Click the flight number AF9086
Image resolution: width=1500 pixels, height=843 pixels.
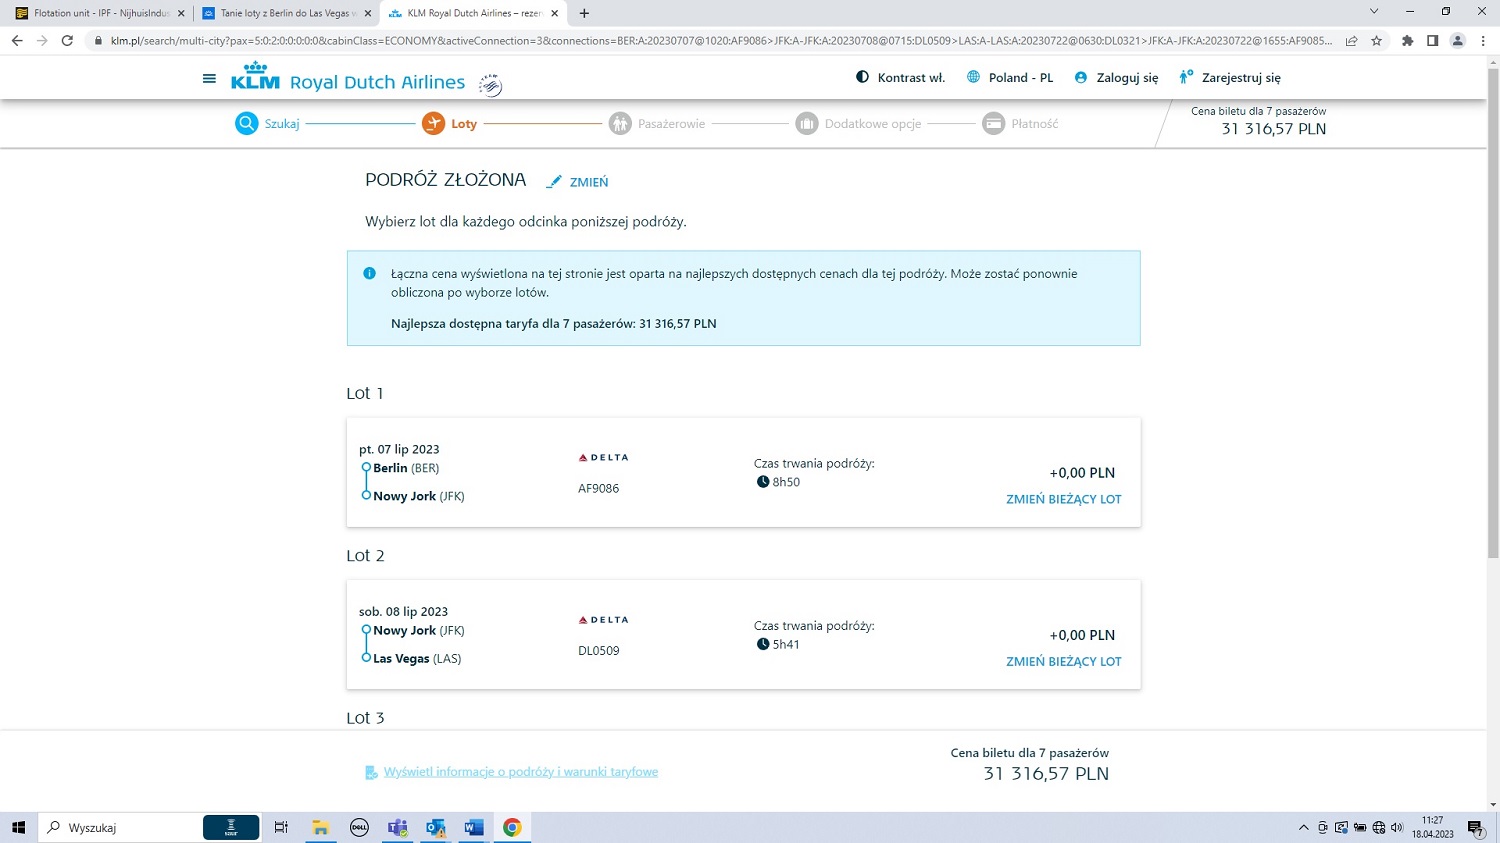click(598, 489)
